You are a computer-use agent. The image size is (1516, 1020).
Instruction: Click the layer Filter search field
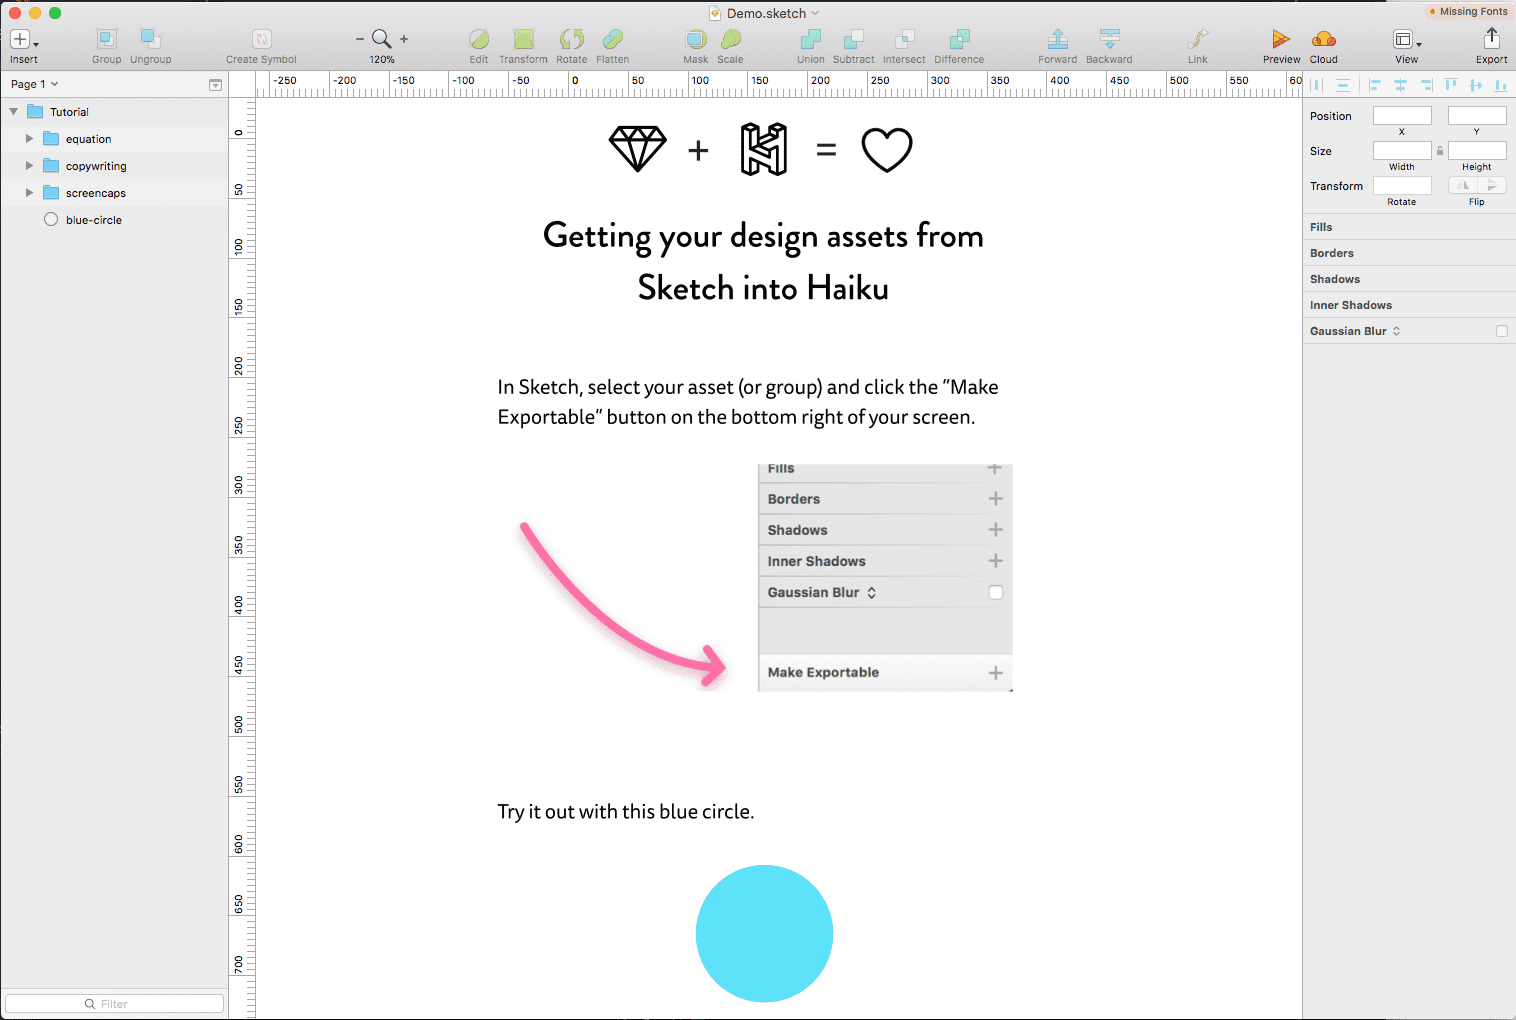pos(114,1003)
